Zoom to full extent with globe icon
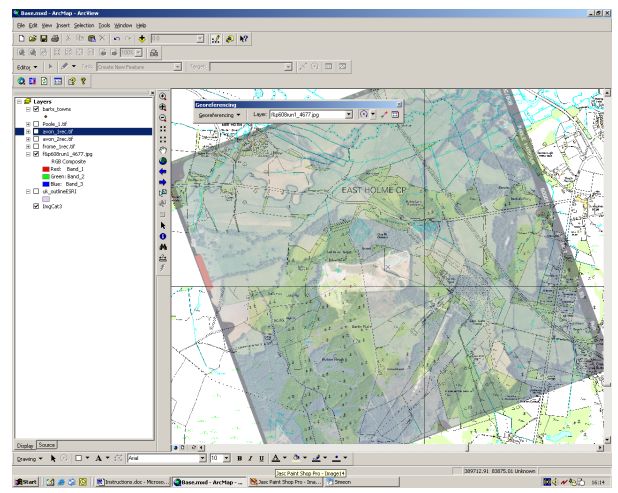 pyautogui.click(x=163, y=161)
